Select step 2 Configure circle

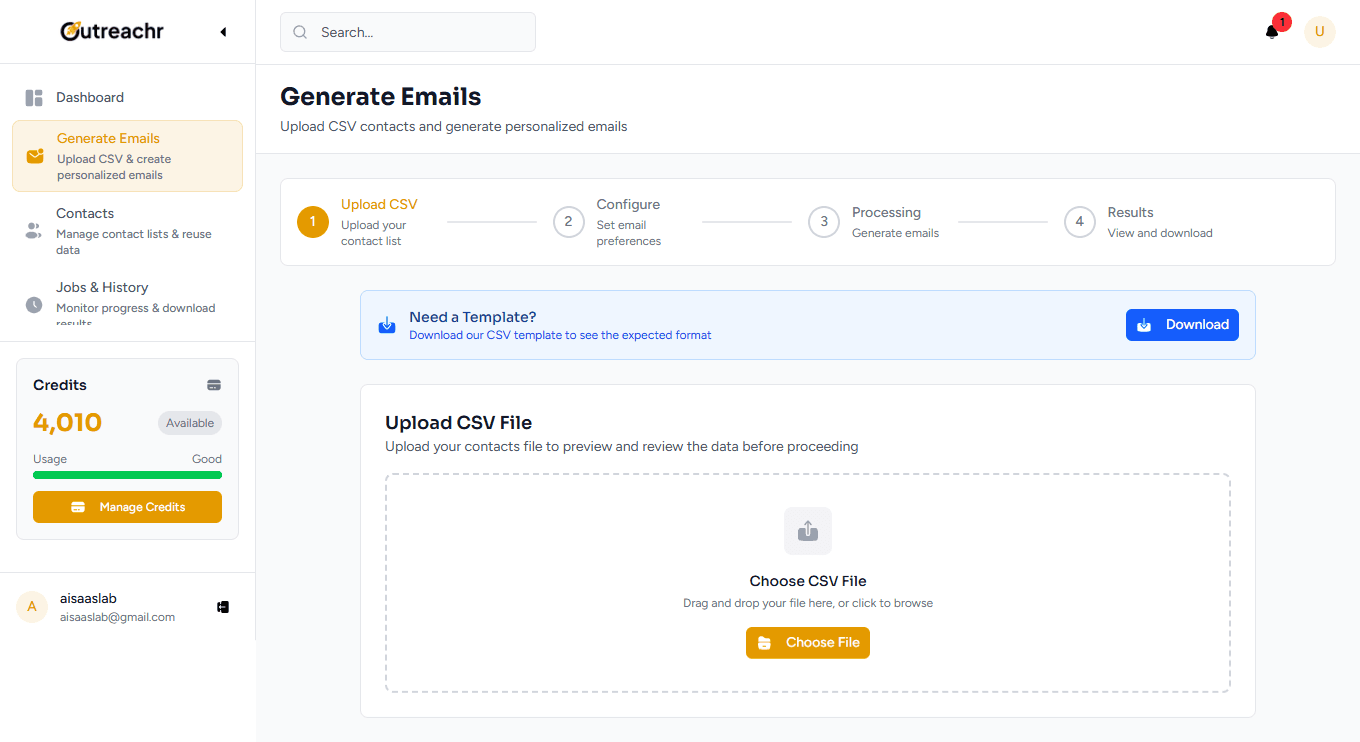click(x=568, y=222)
